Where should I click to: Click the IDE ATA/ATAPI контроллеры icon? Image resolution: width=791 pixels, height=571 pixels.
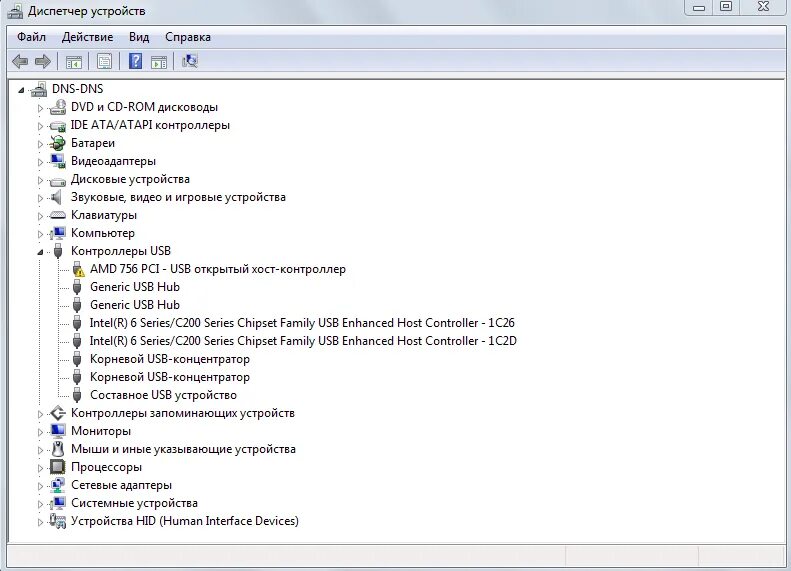click(58, 125)
